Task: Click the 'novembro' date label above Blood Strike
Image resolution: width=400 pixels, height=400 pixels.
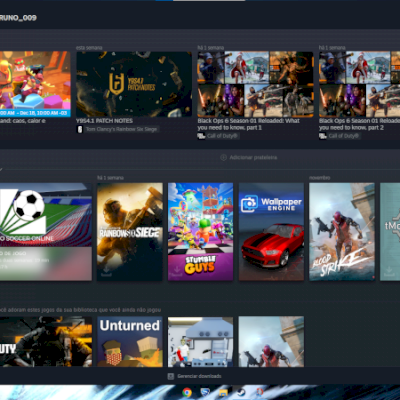Action: 319,178
